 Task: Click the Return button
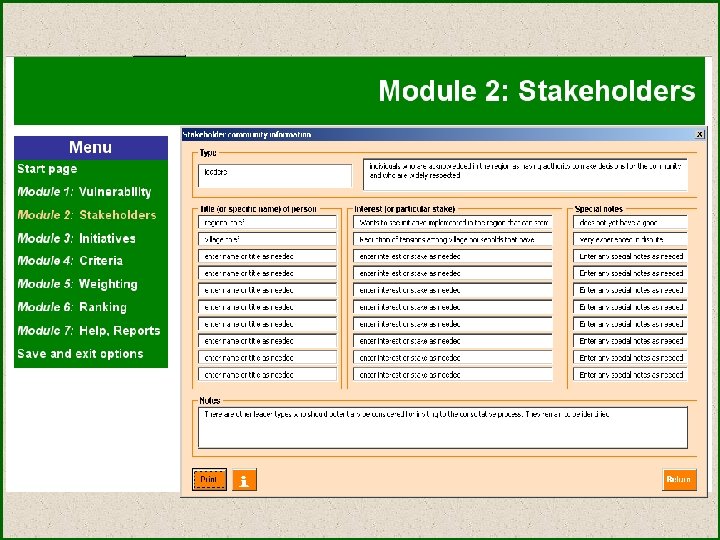[x=679, y=479]
